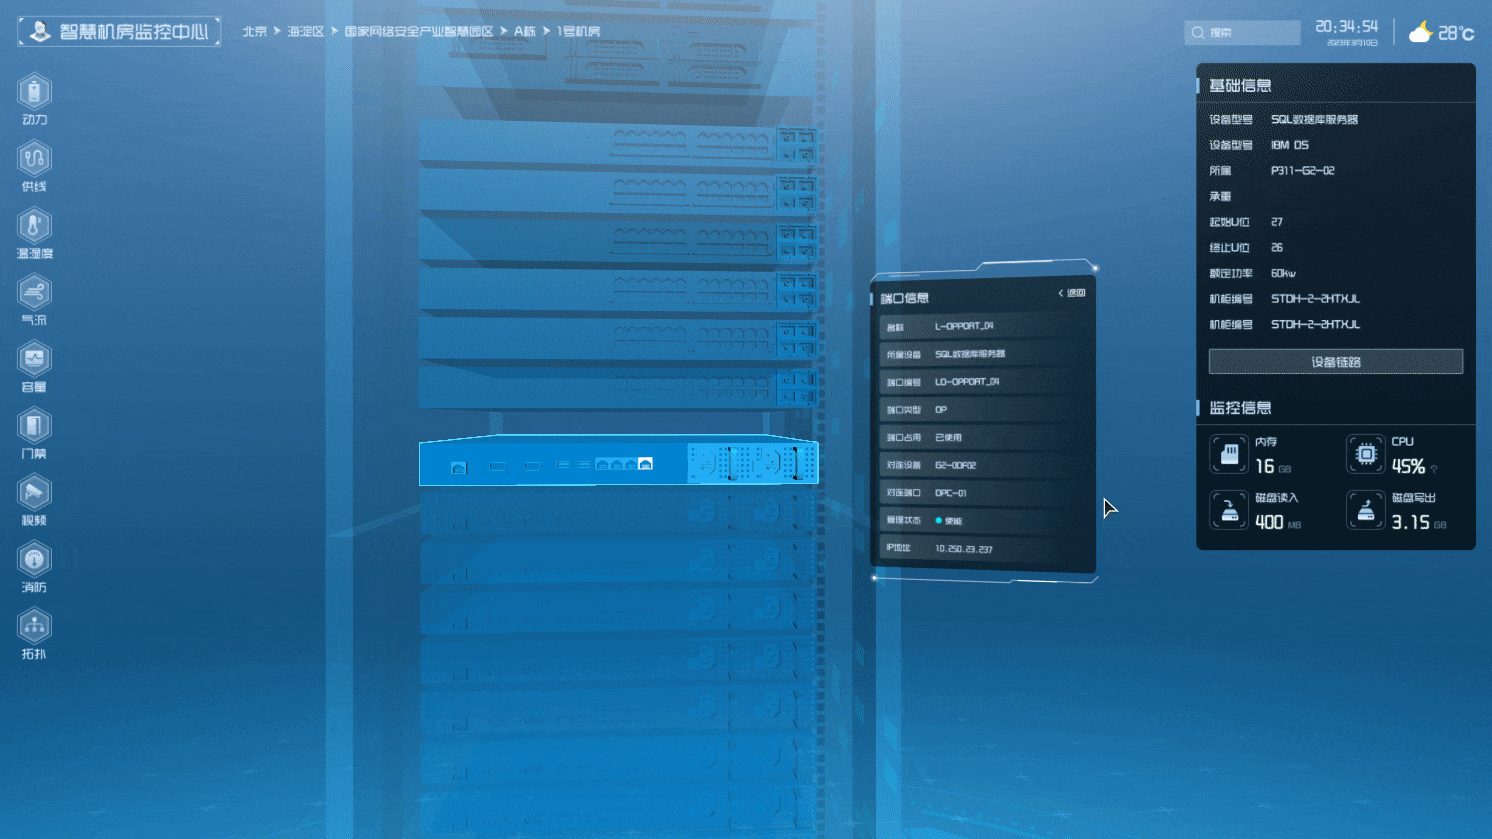Click the 已使用 port usage value

(948, 438)
